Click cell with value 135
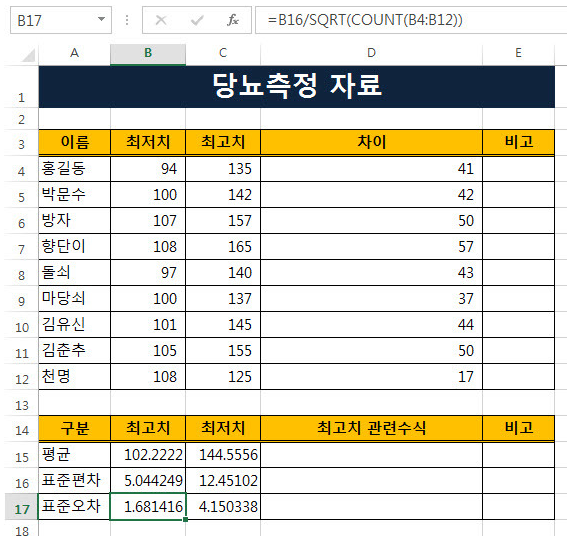The image size is (567, 541). (223, 169)
